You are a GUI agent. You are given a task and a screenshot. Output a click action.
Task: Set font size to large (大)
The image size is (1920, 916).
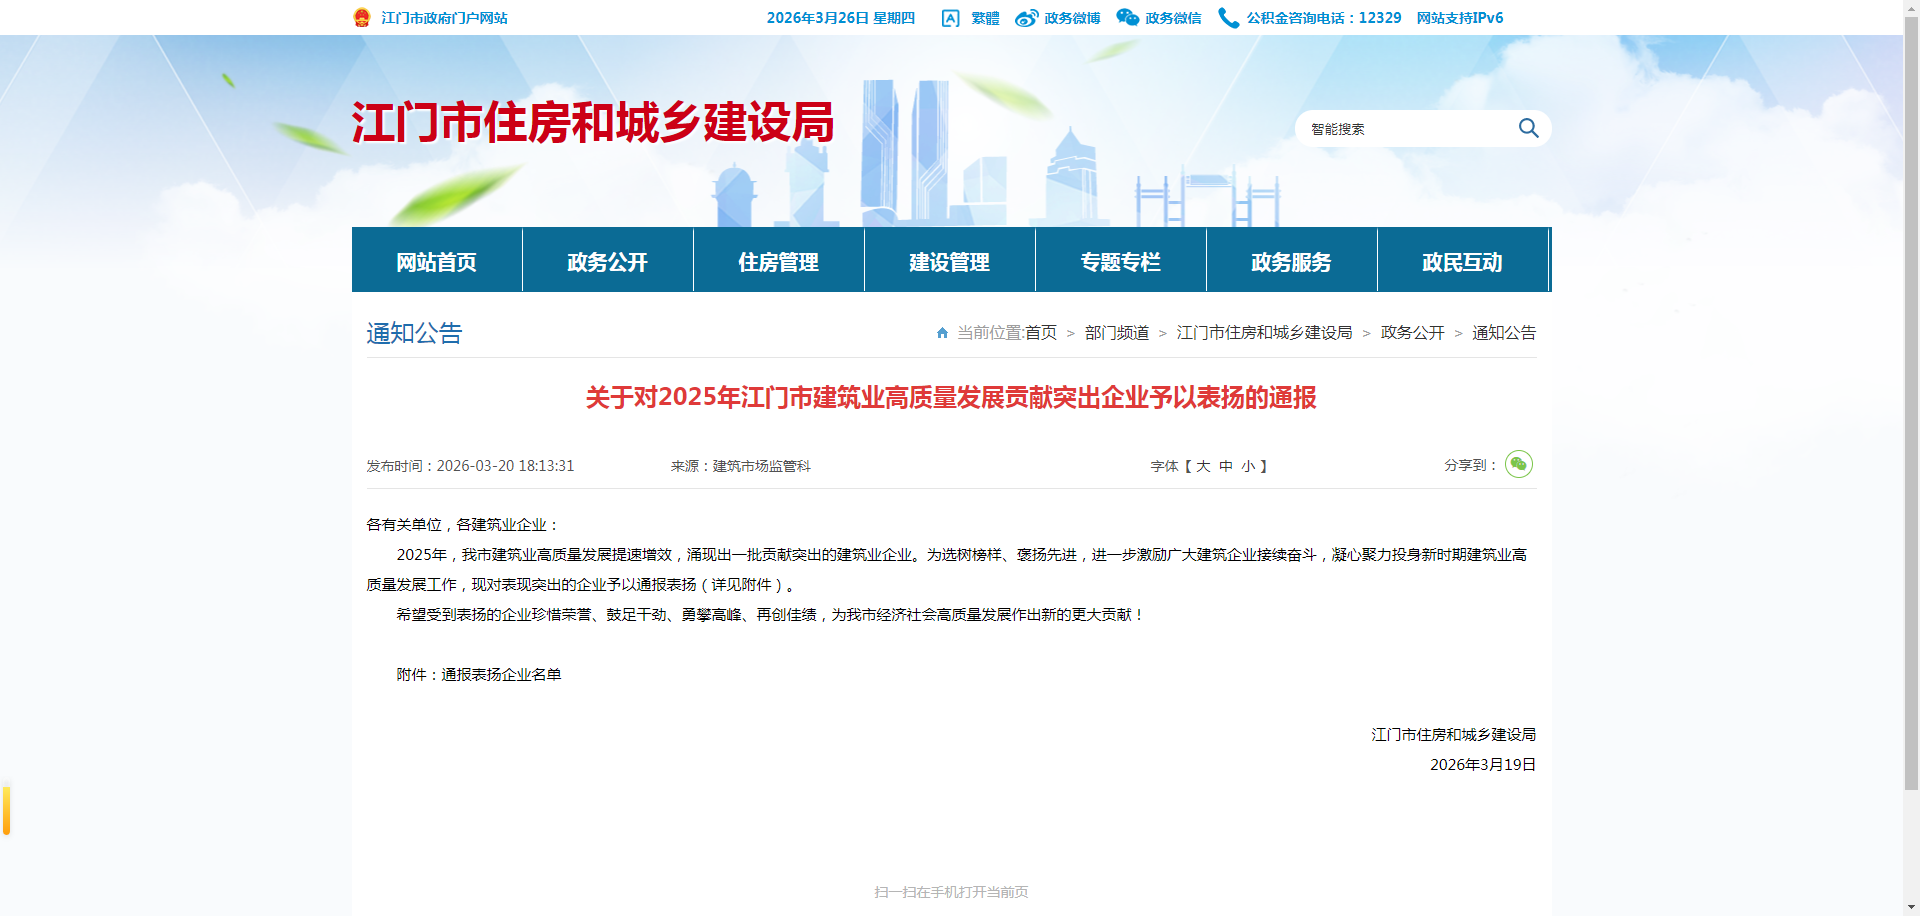[1203, 466]
